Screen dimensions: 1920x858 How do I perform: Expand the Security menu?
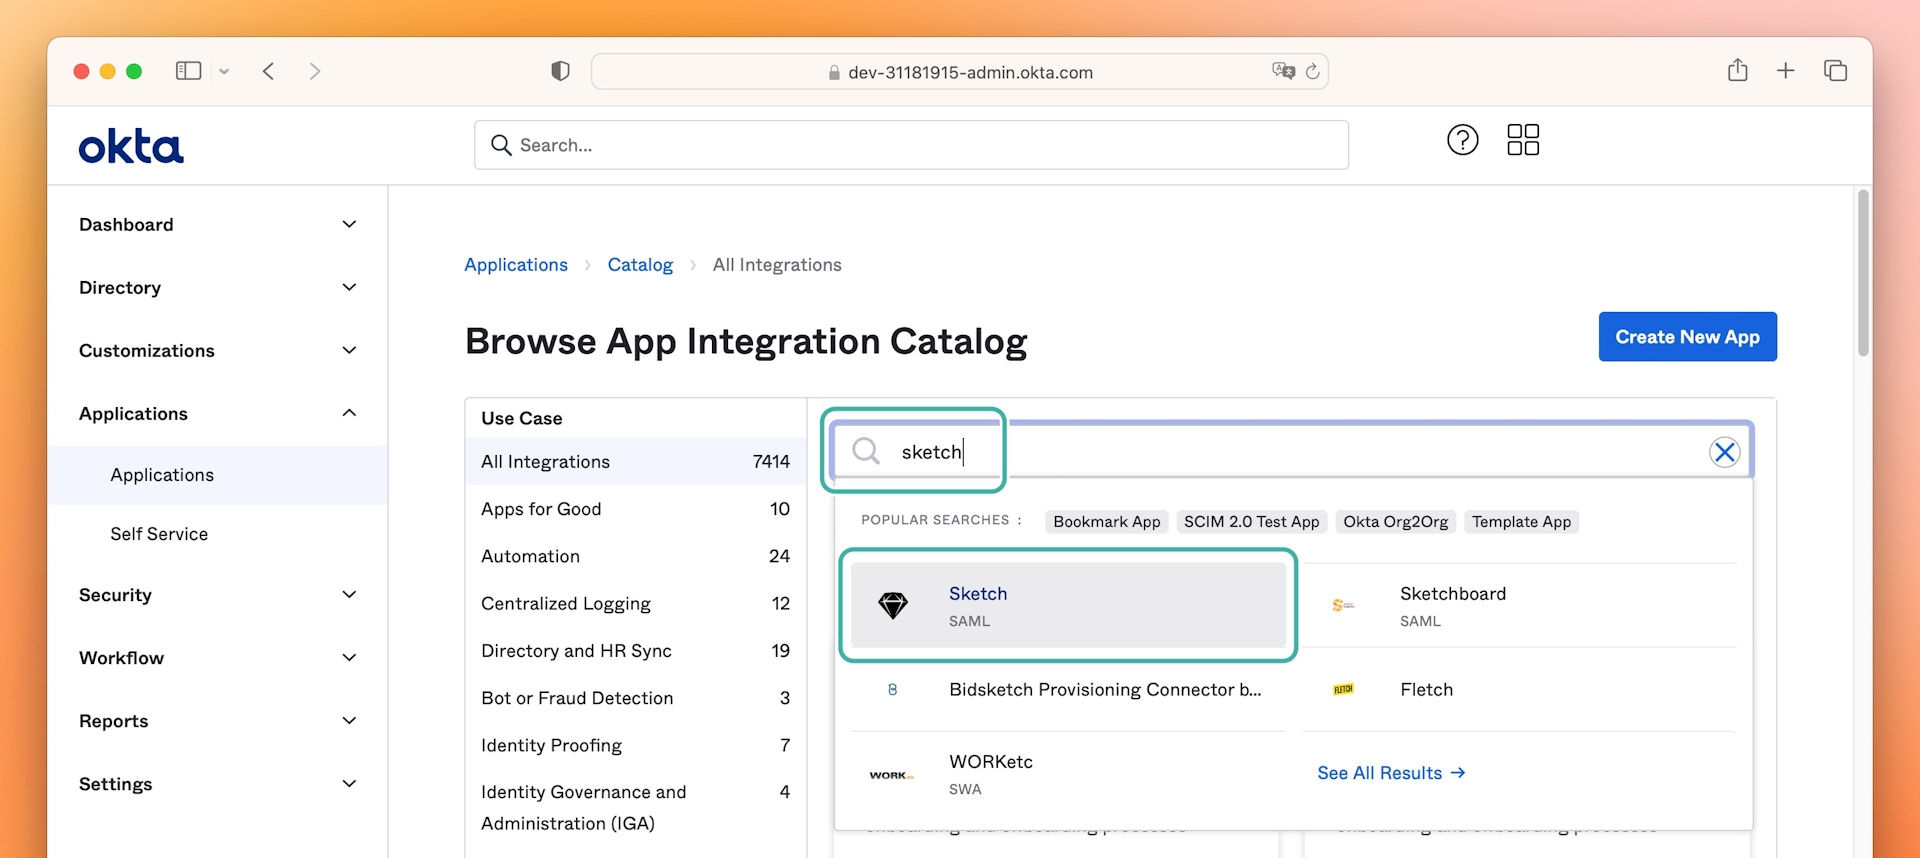[x=218, y=594]
